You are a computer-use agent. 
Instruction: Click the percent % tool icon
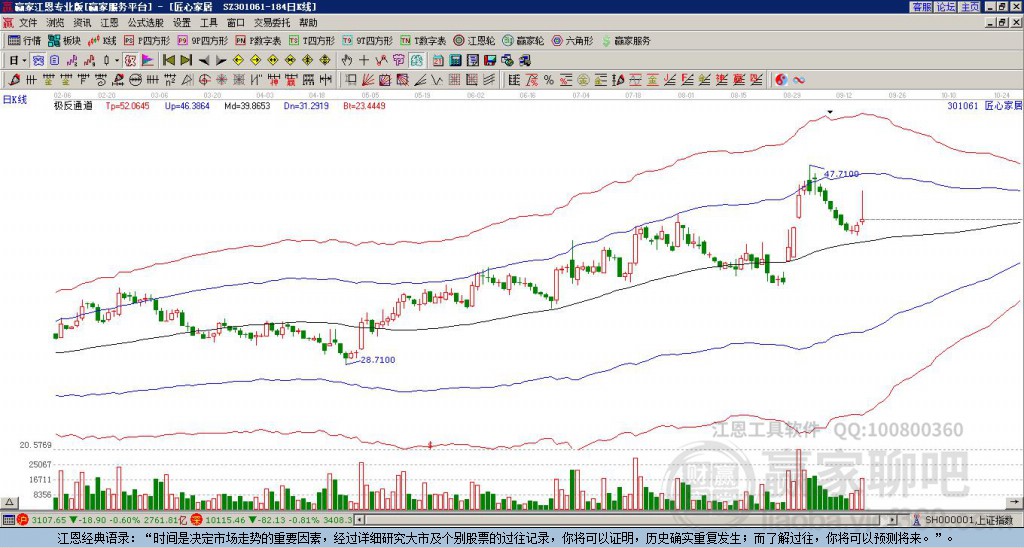tap(549, 80)
